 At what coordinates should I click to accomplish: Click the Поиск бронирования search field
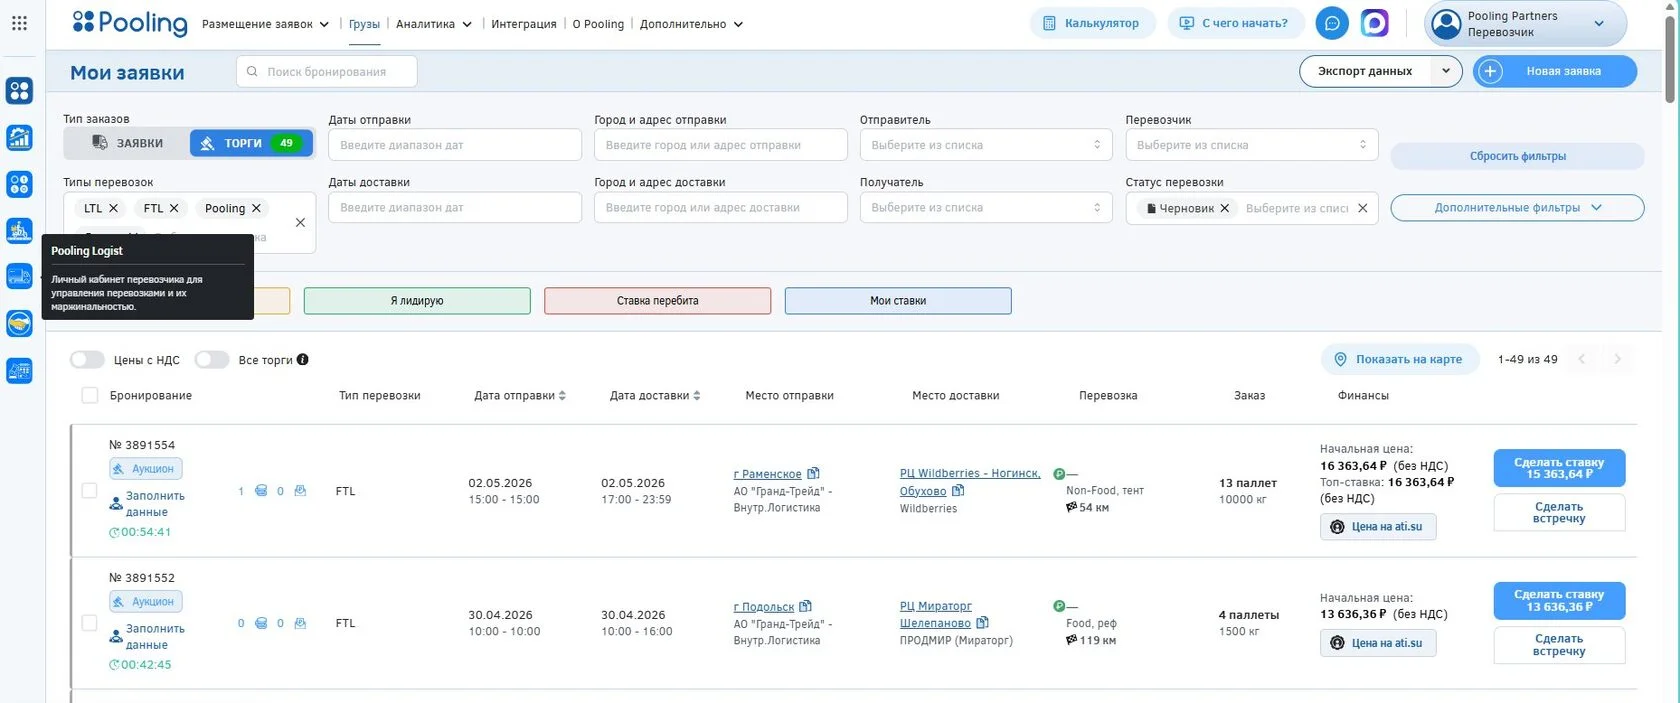(x=327, y=72)
